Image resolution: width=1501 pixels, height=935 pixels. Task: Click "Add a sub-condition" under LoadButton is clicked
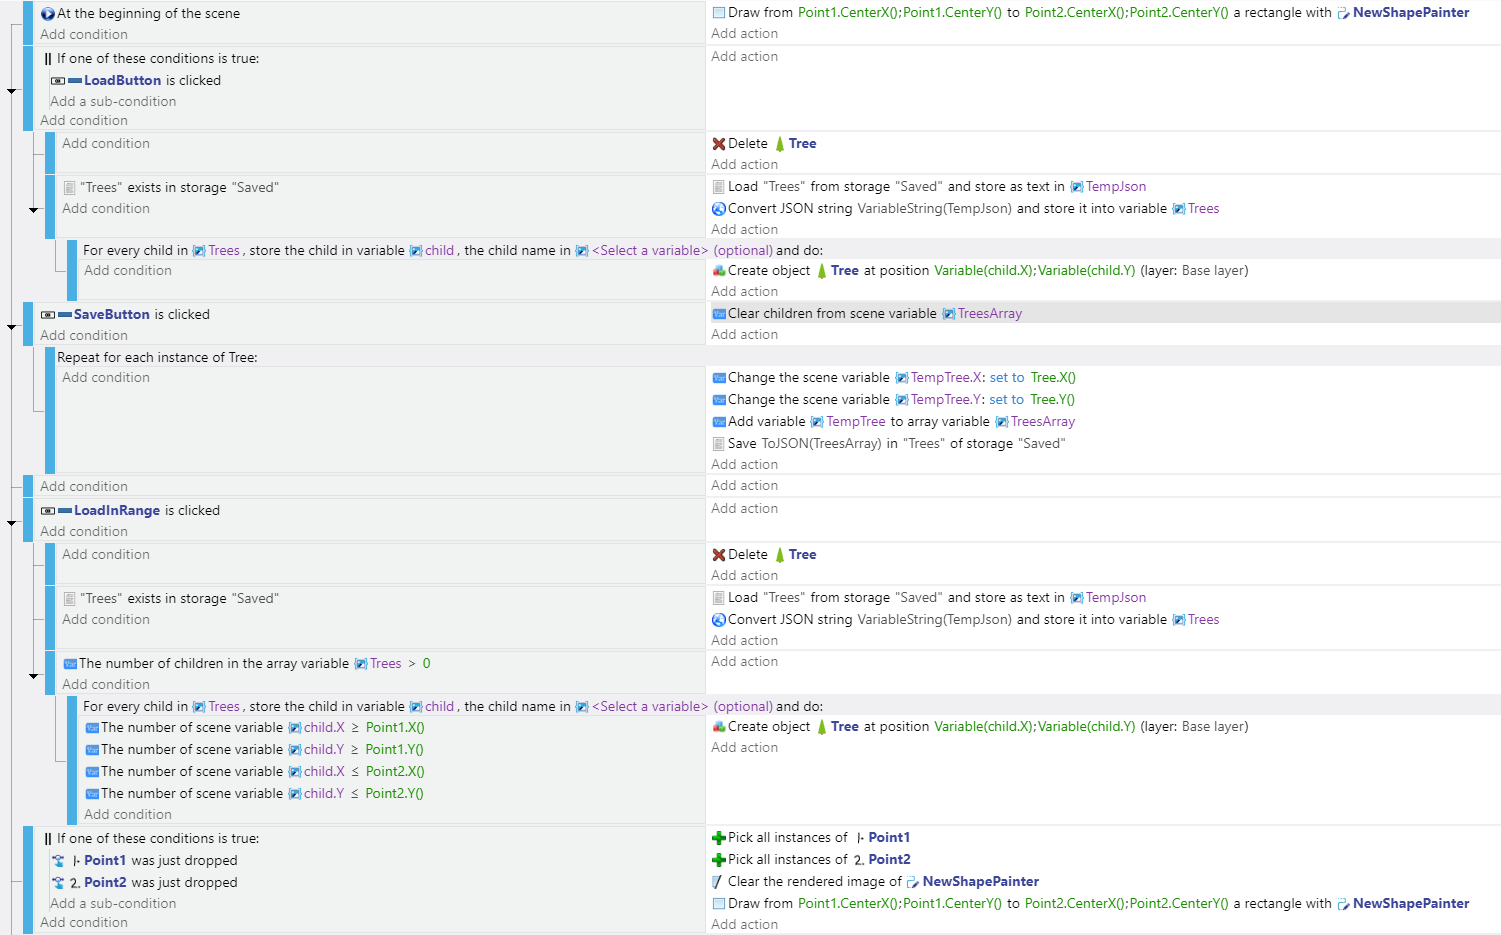click(113, 101)
